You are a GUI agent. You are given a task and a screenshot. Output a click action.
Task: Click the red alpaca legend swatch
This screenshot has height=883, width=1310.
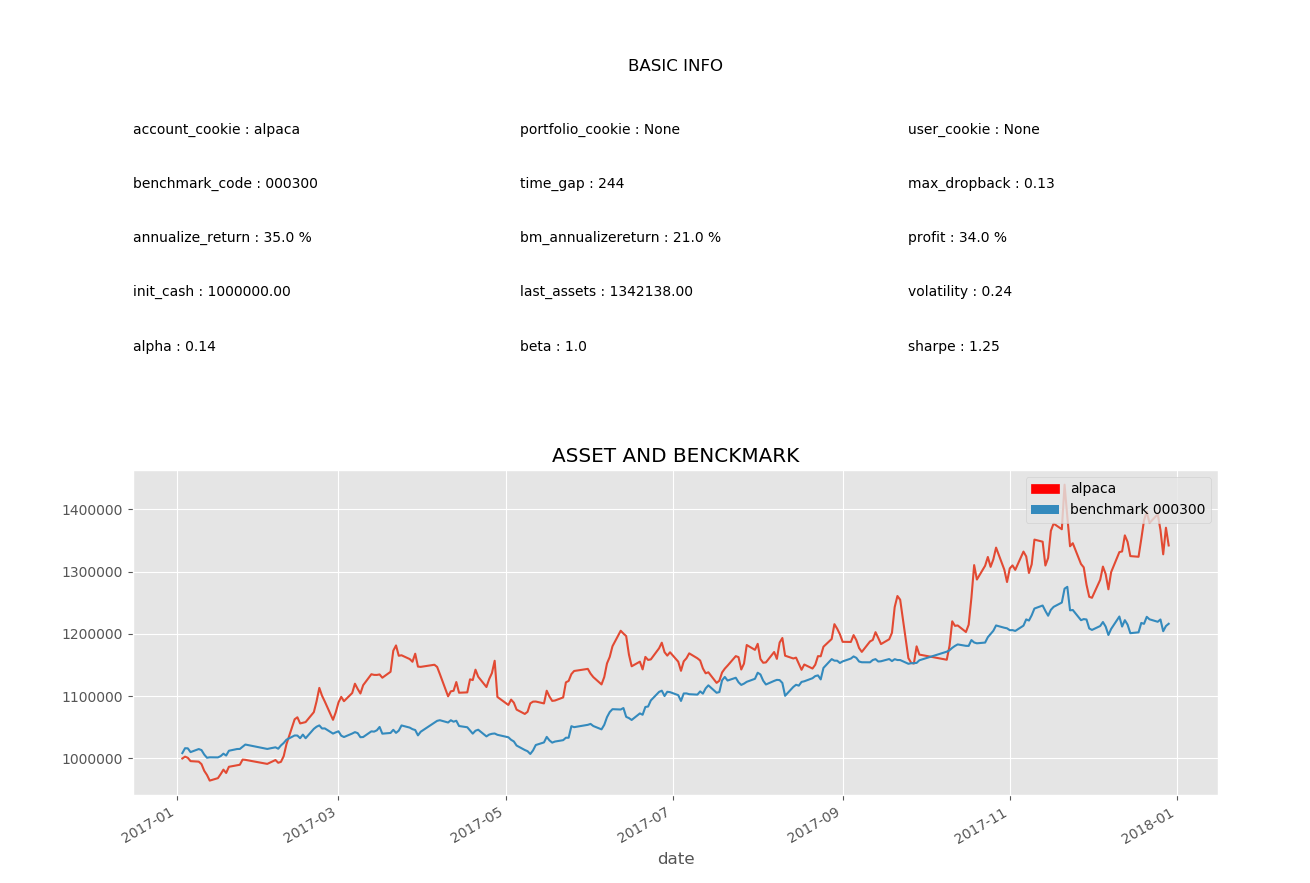click(1045, 489)
